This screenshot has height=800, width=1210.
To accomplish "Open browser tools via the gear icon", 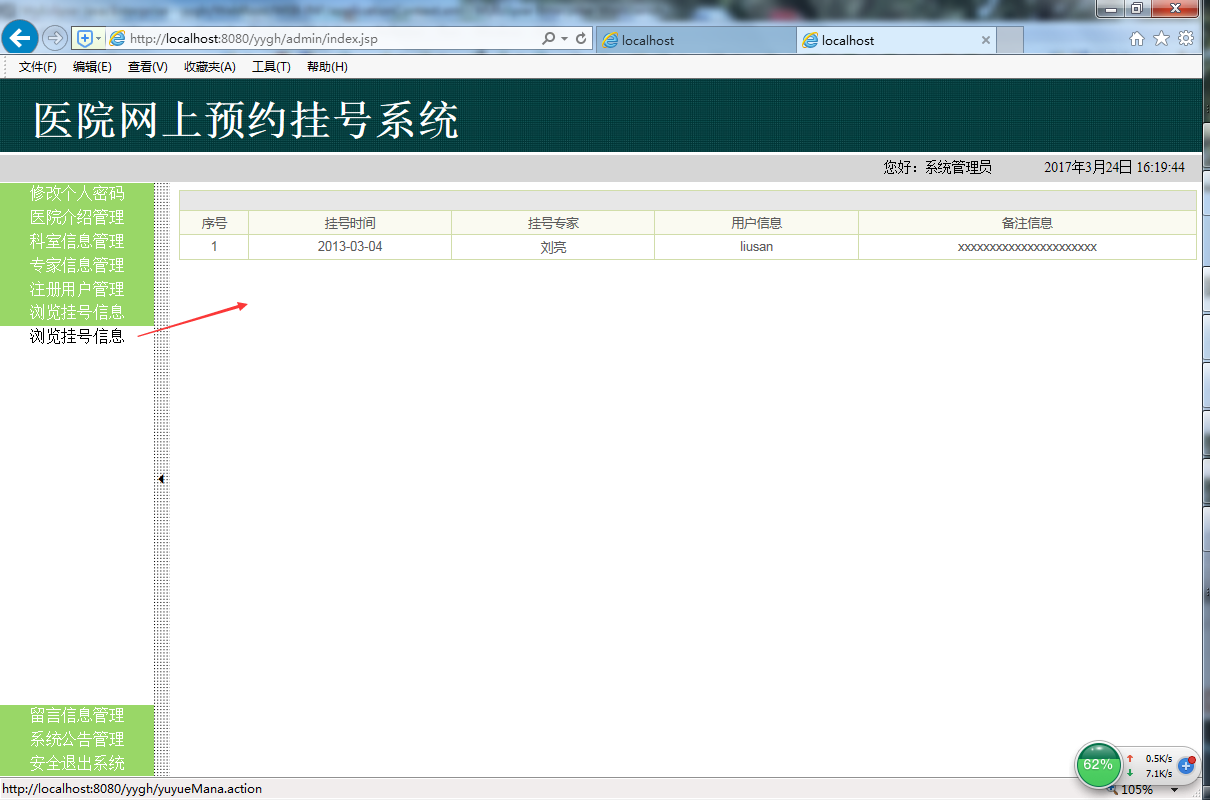I will pos(1186,38).
